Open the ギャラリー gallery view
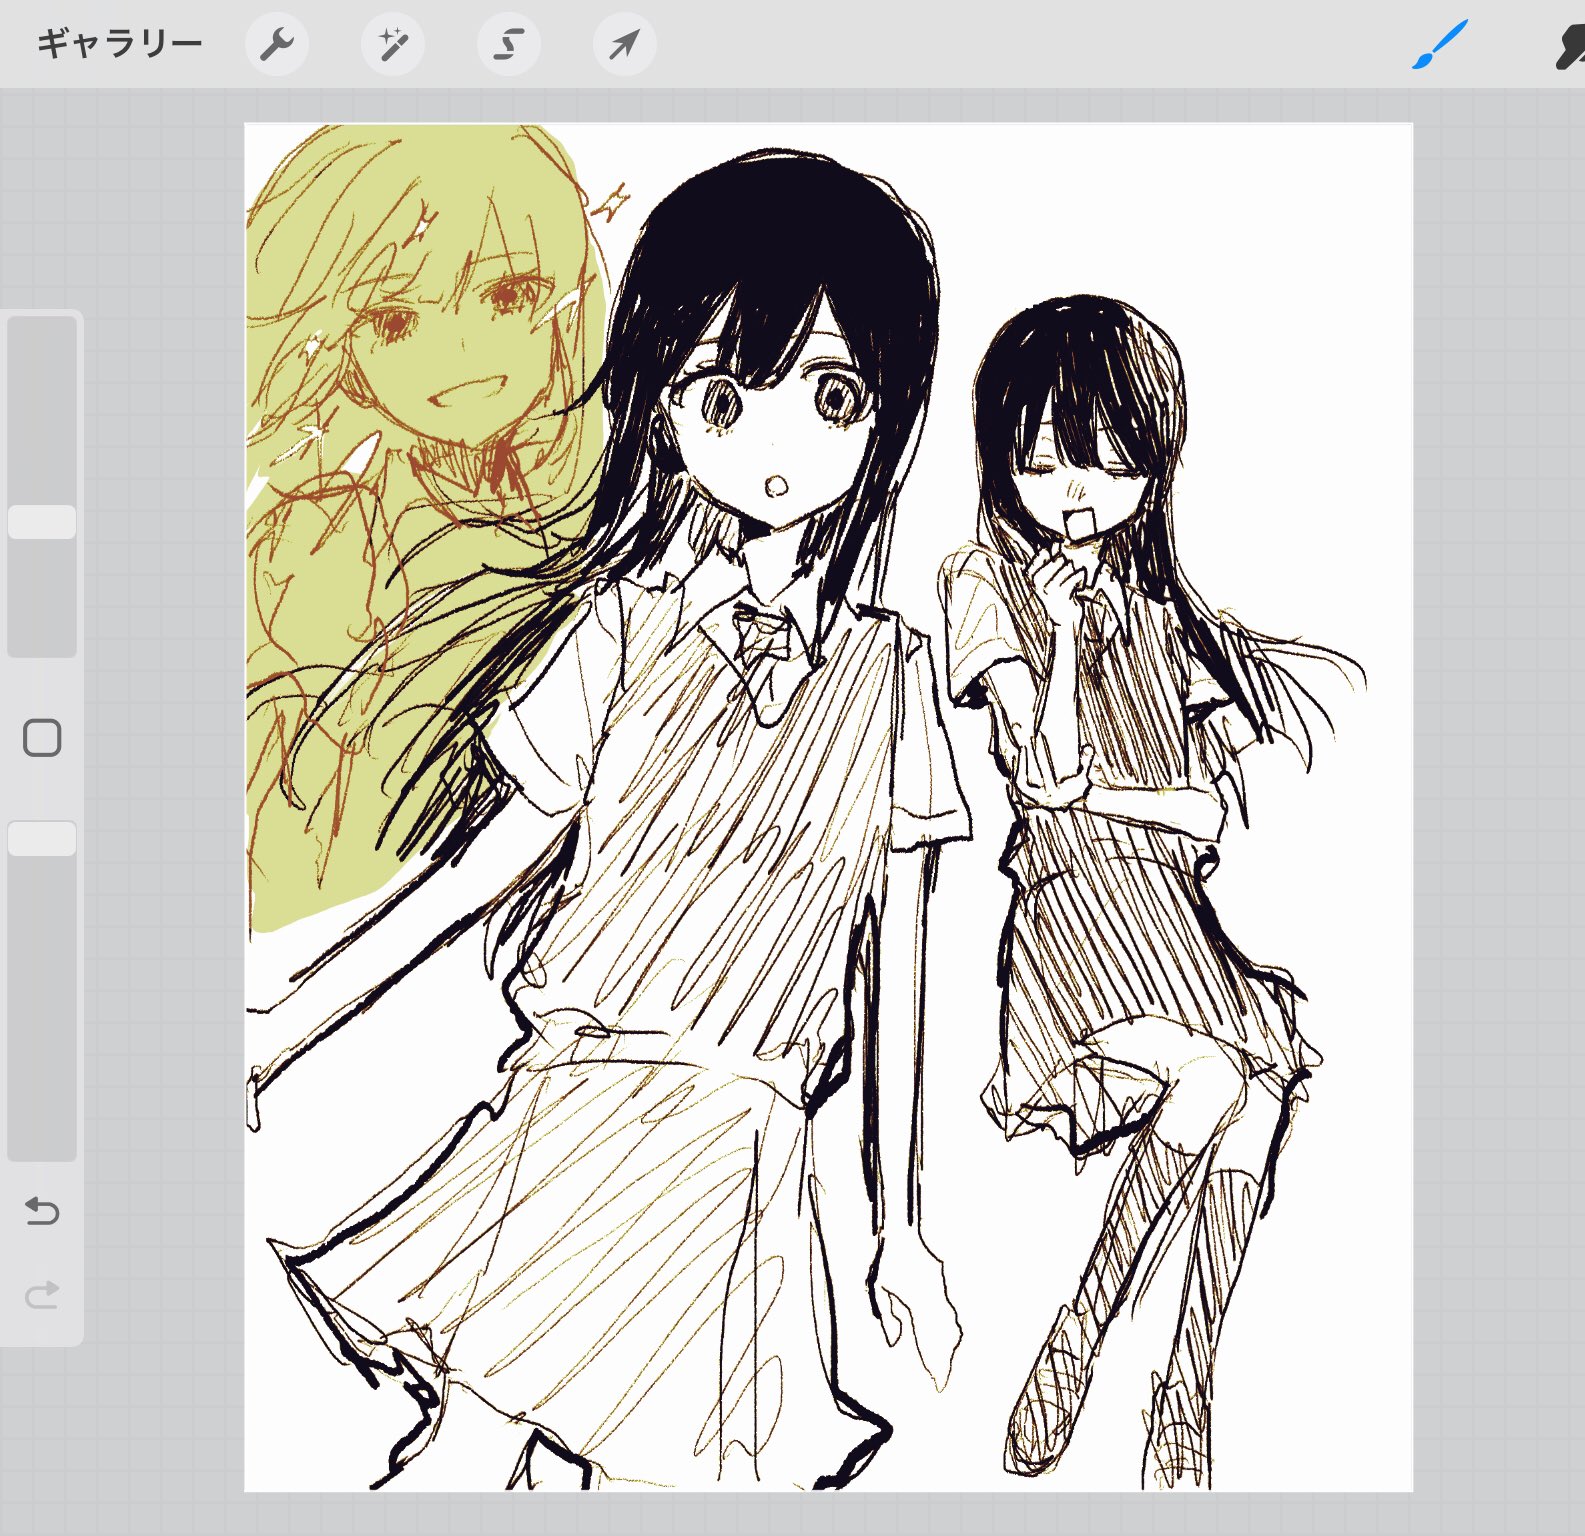 119,44
